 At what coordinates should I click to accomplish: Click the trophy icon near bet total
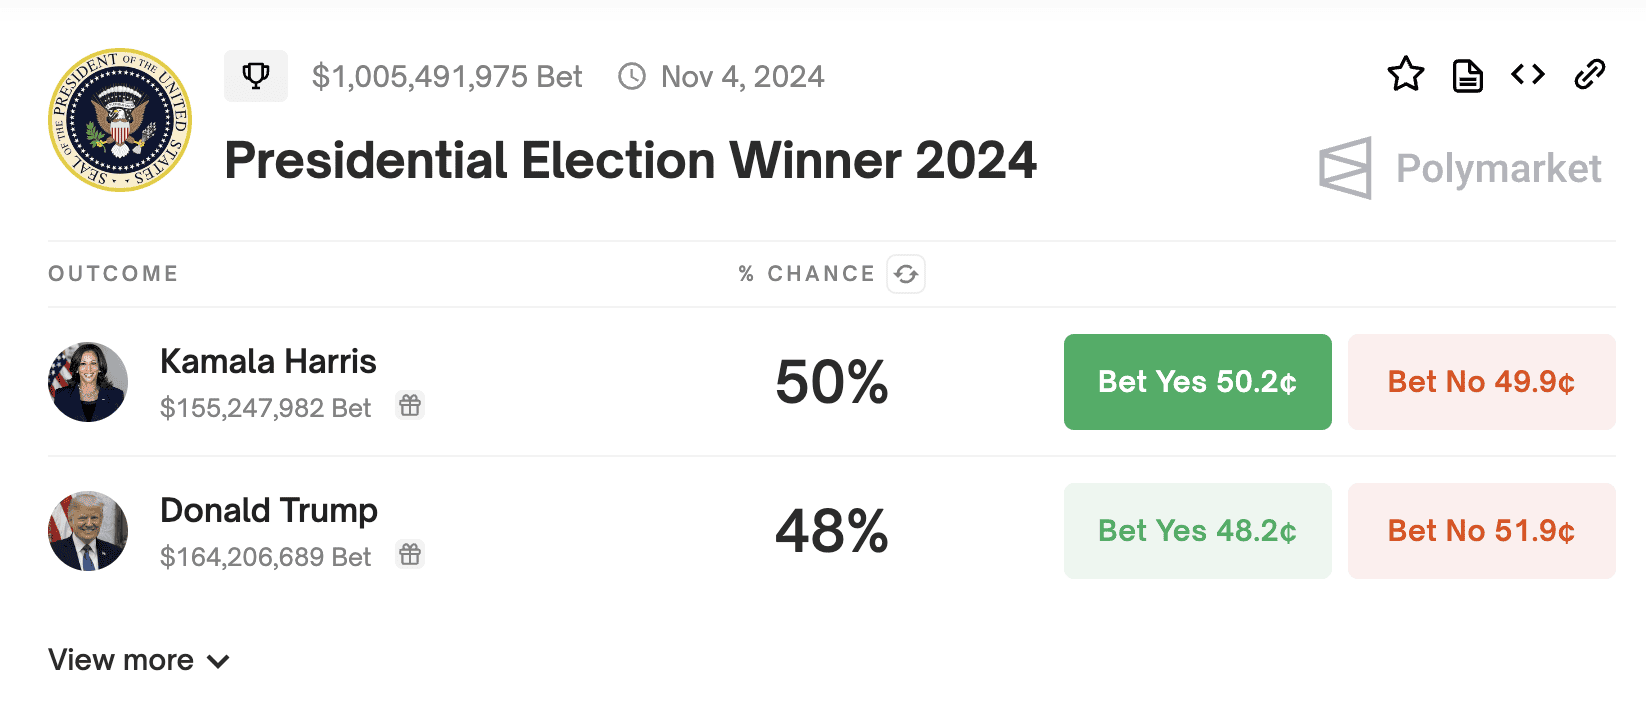[256, 76]
